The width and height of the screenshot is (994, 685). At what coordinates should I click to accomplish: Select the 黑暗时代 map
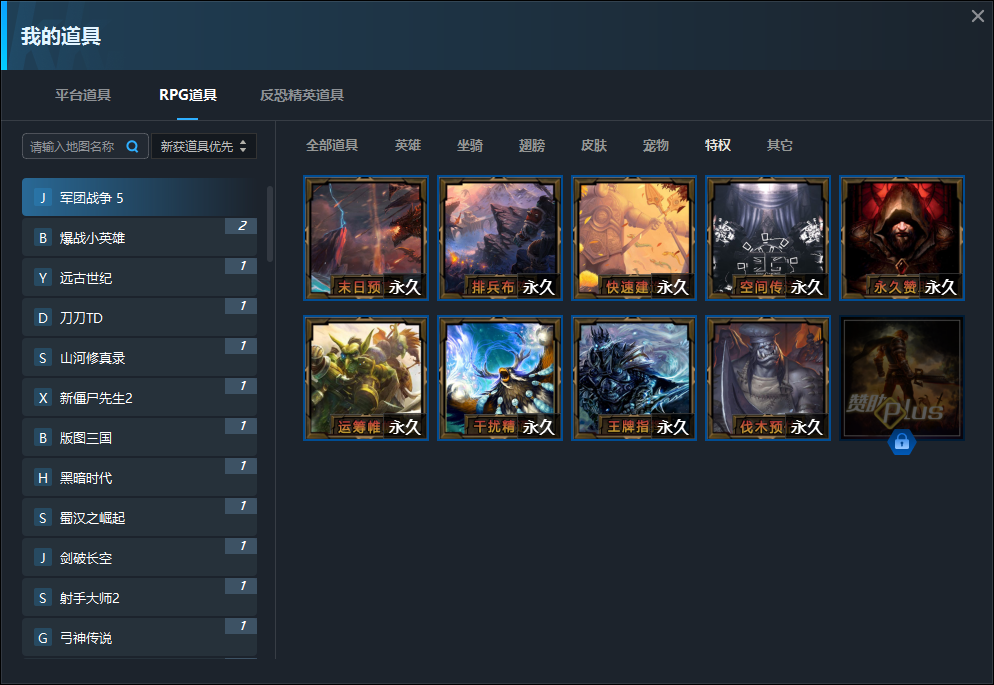pos(139,477)
